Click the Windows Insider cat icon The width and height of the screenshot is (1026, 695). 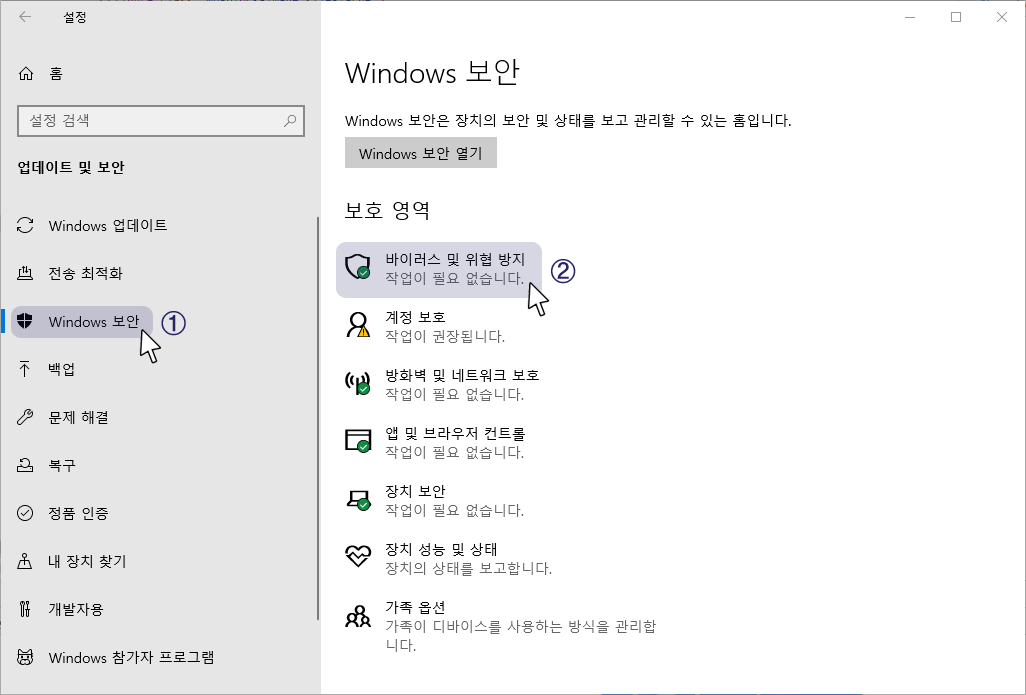[25, 657]
